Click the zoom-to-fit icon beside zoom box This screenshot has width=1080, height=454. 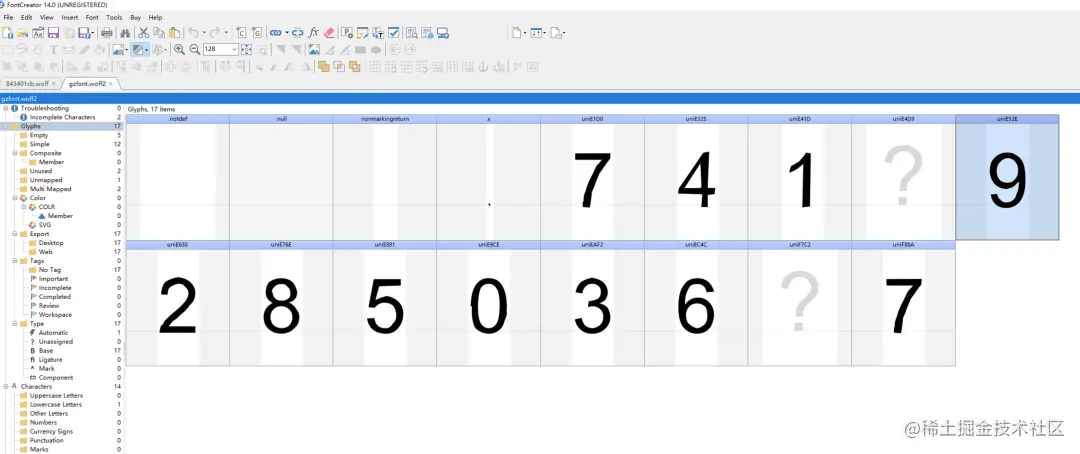246,50
